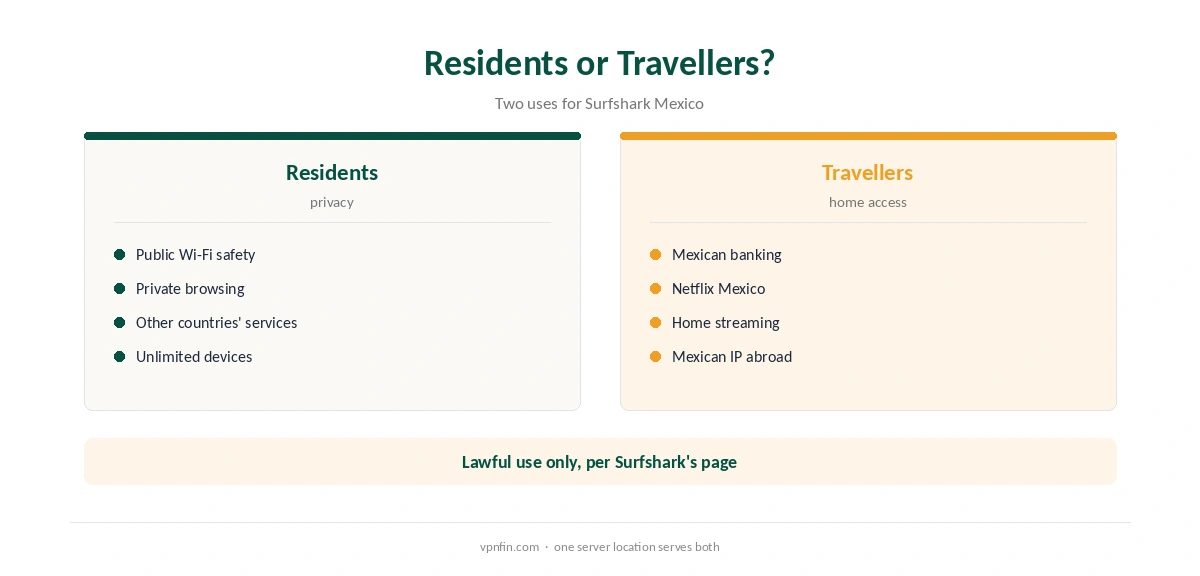This screenshot has width=1200, height=576.
Task: Click orange bullet beside 'Mexican banking'
Action: click(x=655, y=255)
